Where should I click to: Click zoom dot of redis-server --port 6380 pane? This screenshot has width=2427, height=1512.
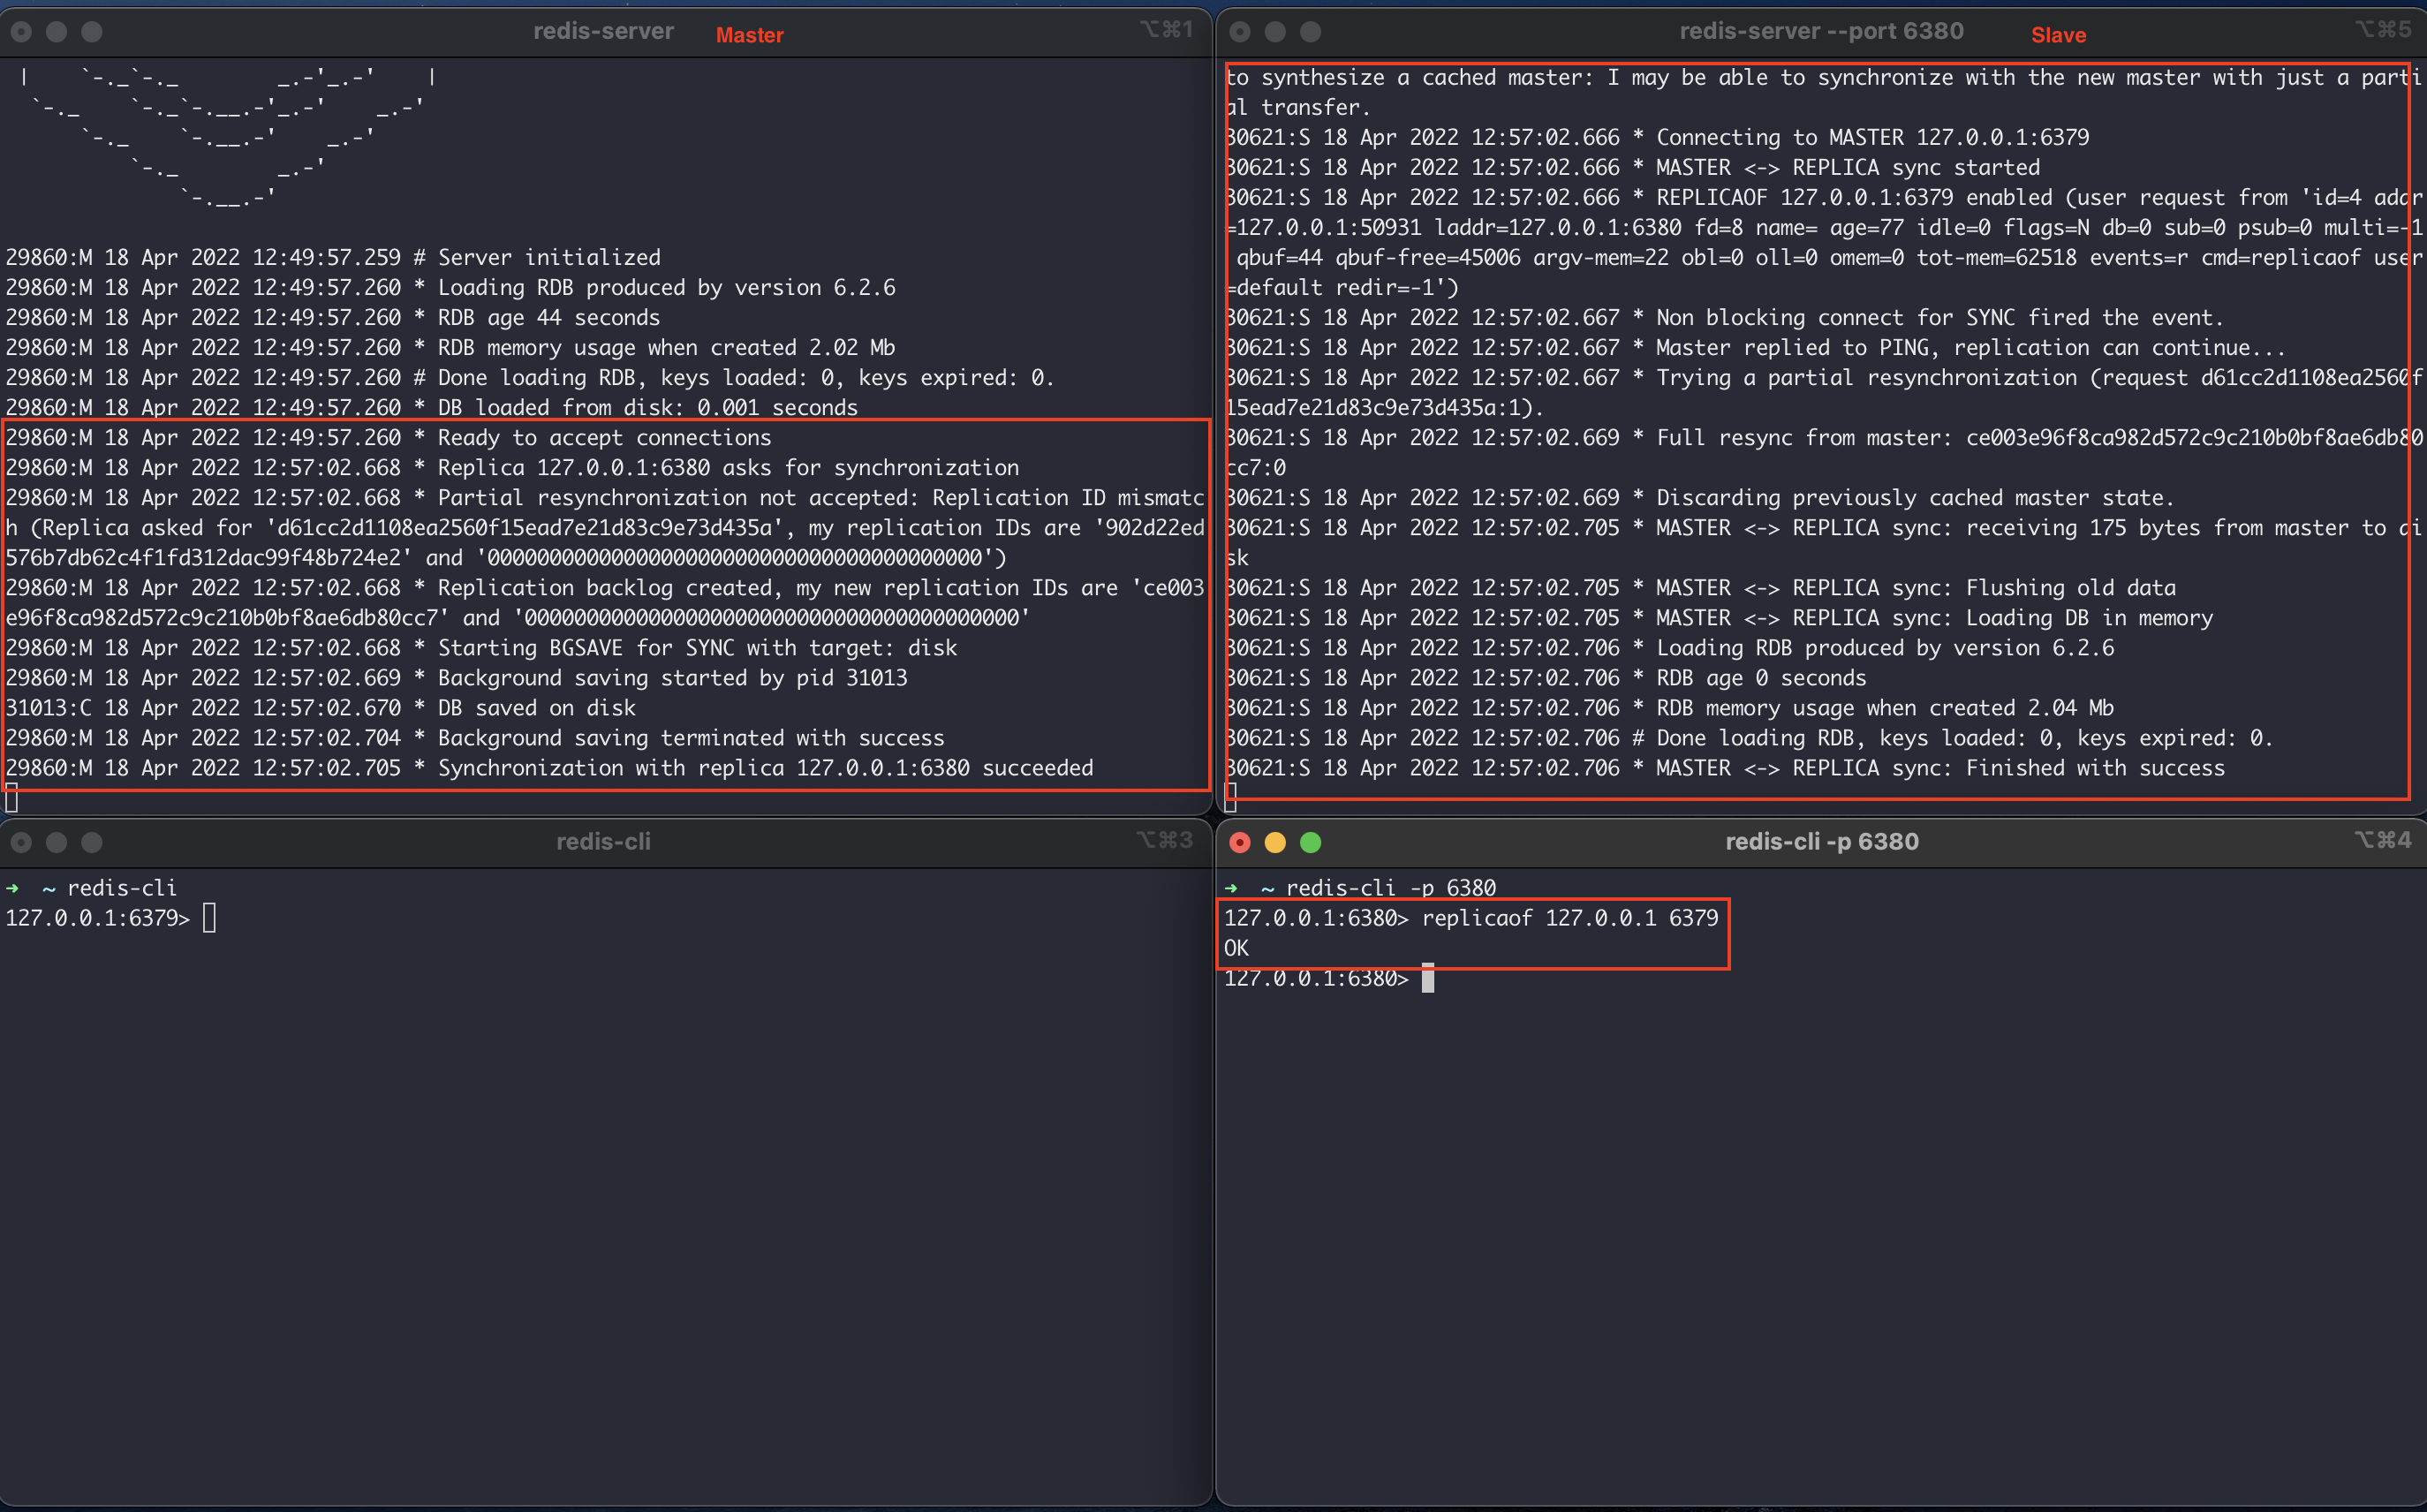(1310, 32)
